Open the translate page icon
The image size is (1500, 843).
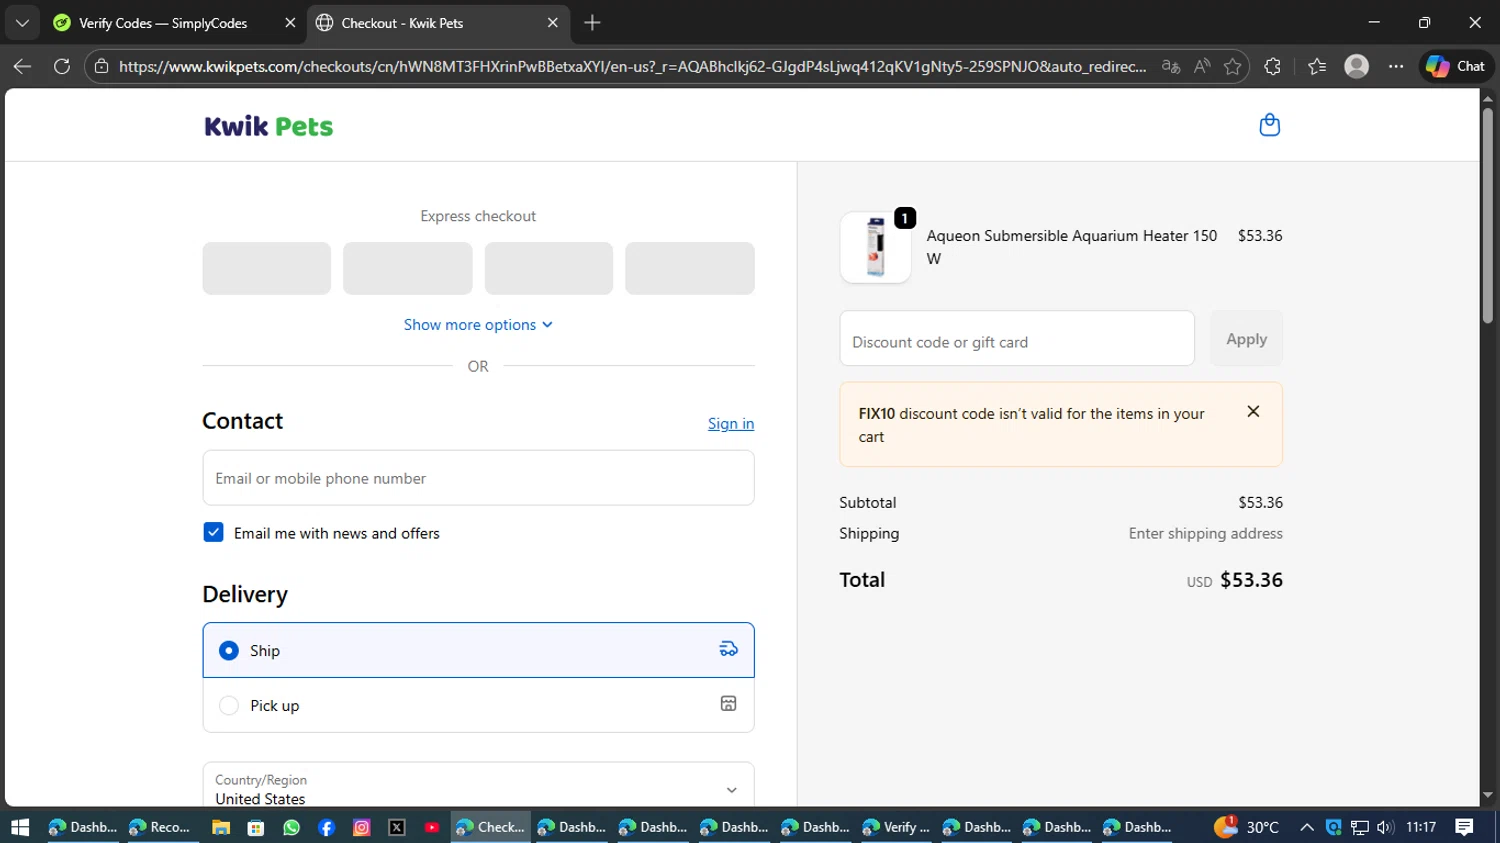point(1171,66)
